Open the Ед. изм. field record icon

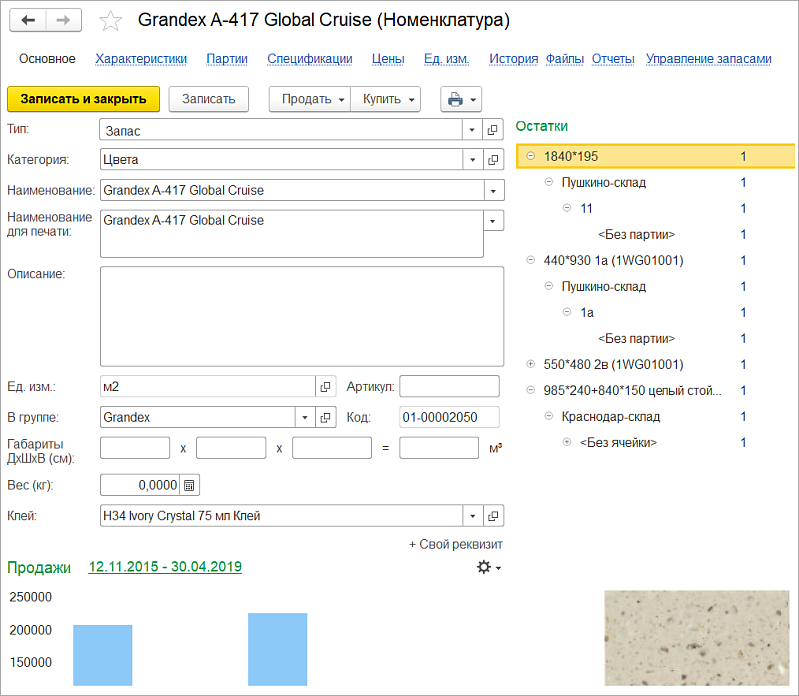click(x=326, y=387)
